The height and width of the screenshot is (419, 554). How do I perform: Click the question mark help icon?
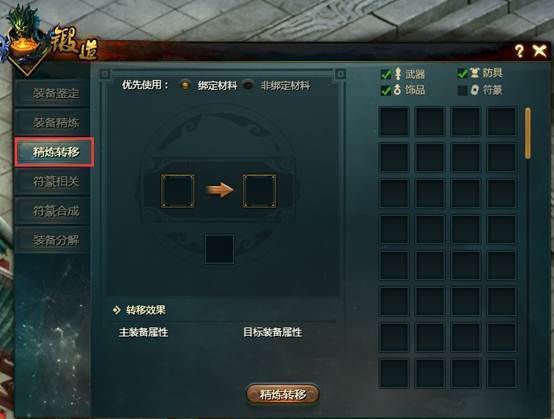[519, 51]
